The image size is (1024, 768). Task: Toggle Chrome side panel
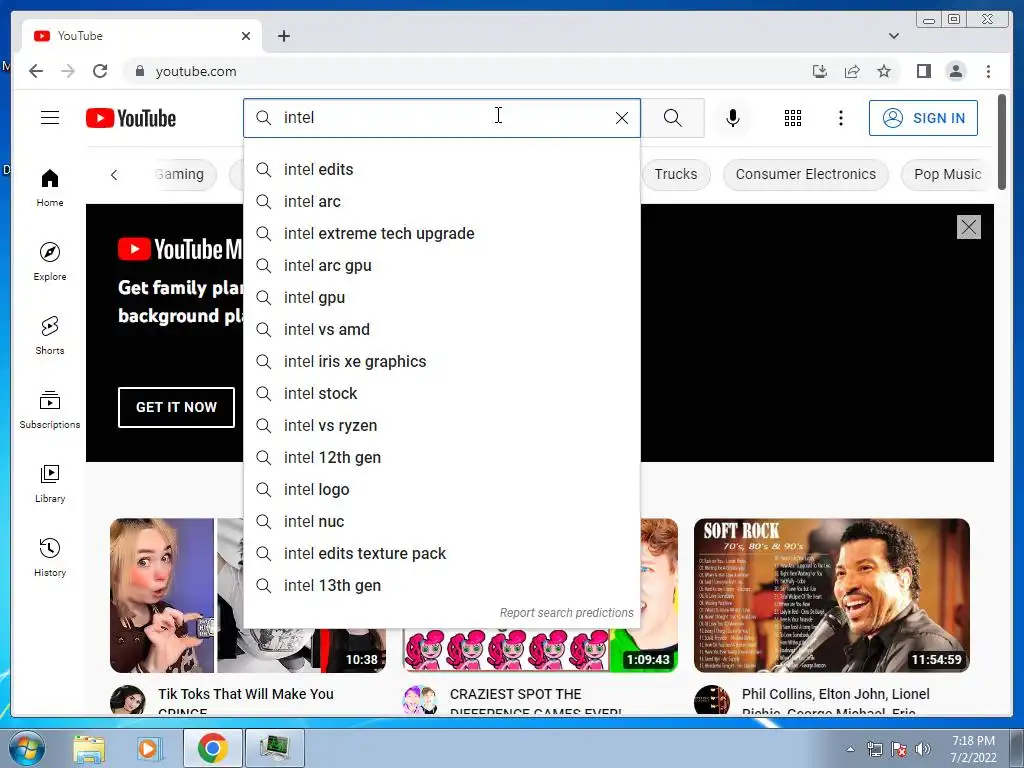923,71
